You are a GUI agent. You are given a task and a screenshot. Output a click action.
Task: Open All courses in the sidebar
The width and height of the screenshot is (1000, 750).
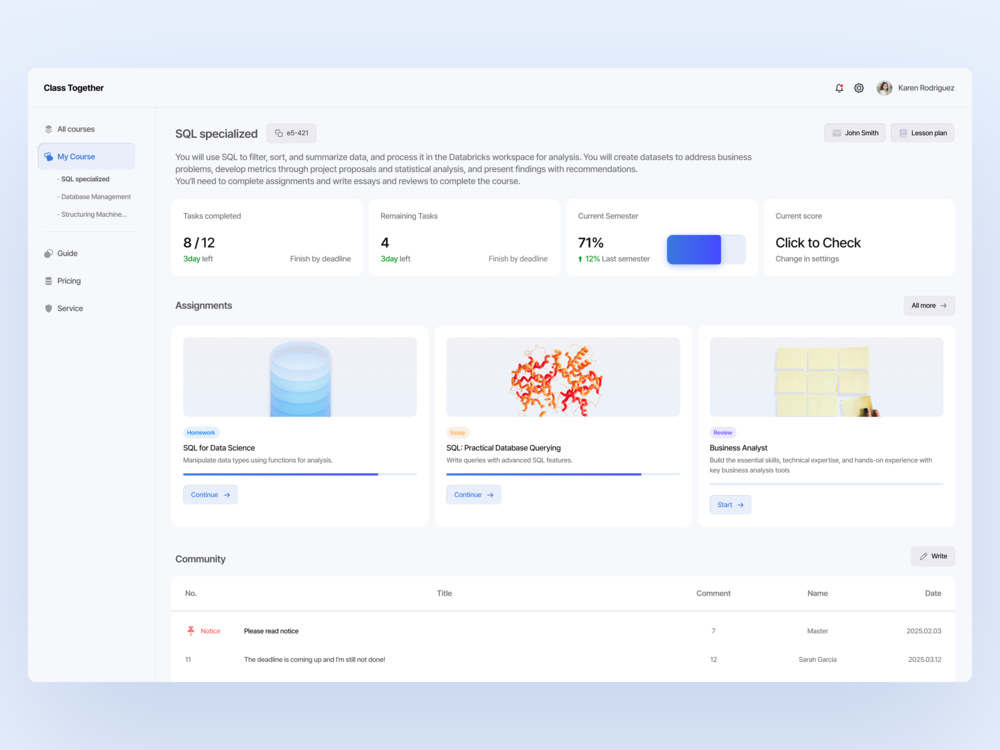[x=76, y=129]
